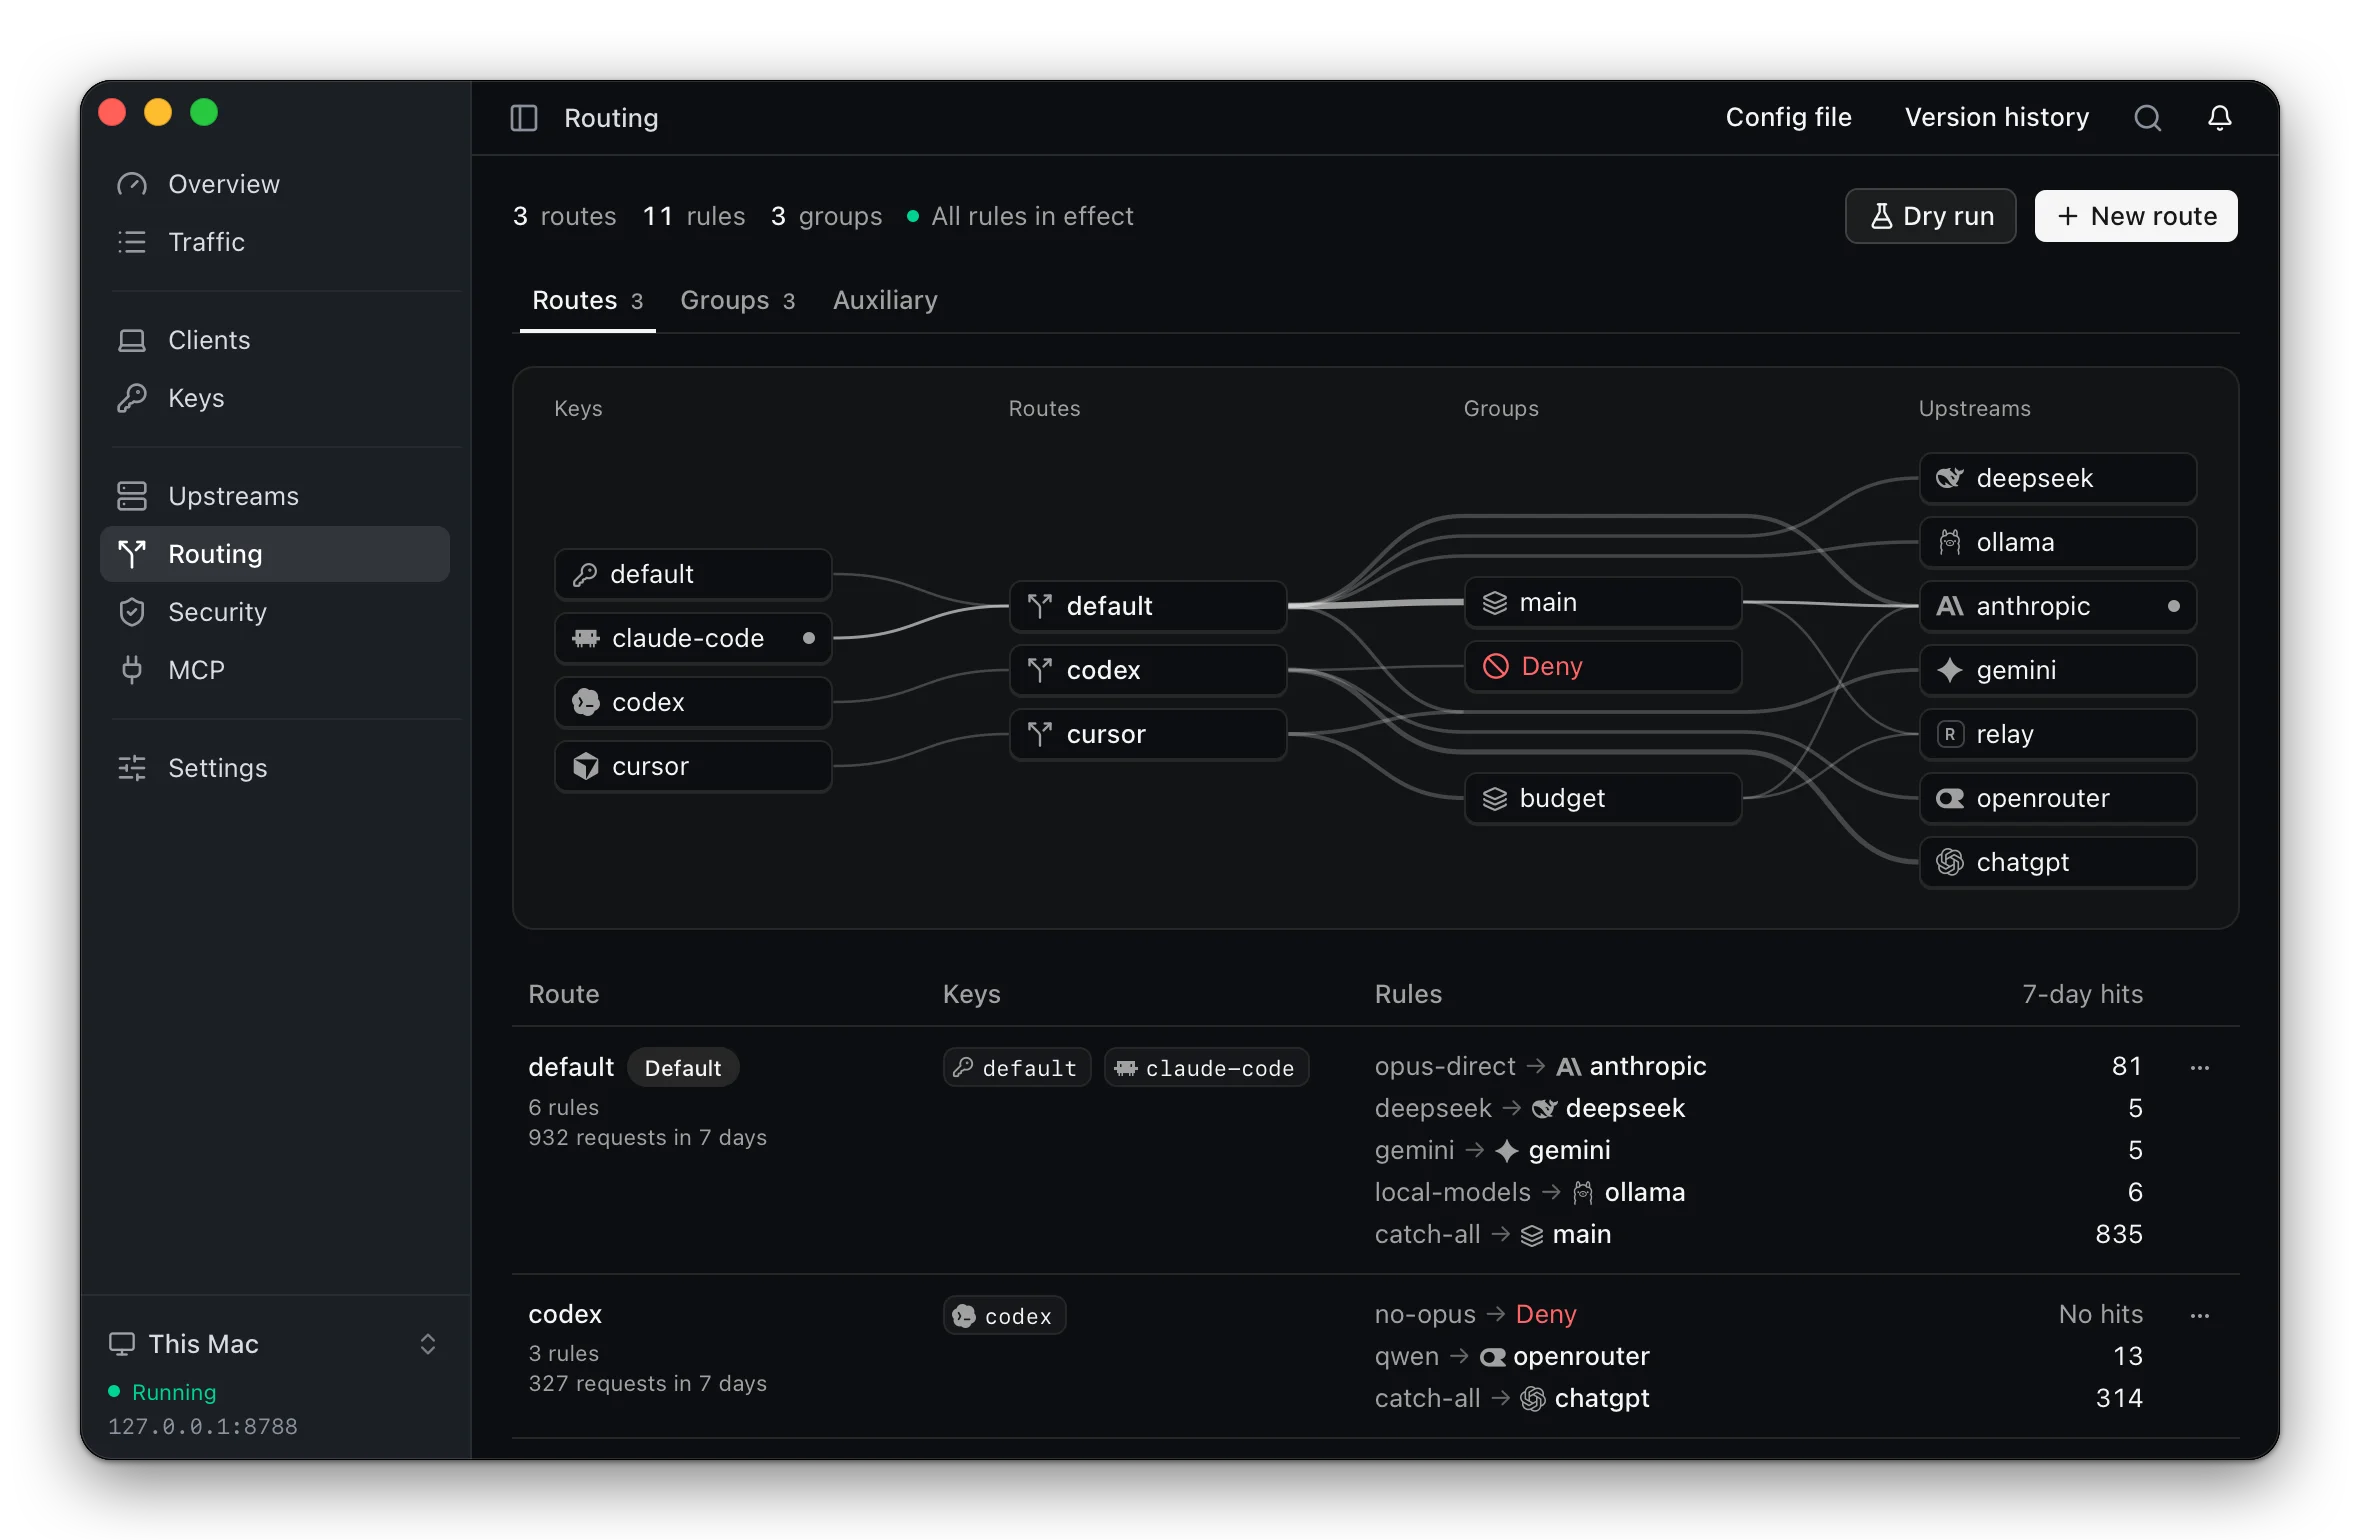Select the default key node in diagram
This screenshot has width=2360, height=1540.
(693, 574)
